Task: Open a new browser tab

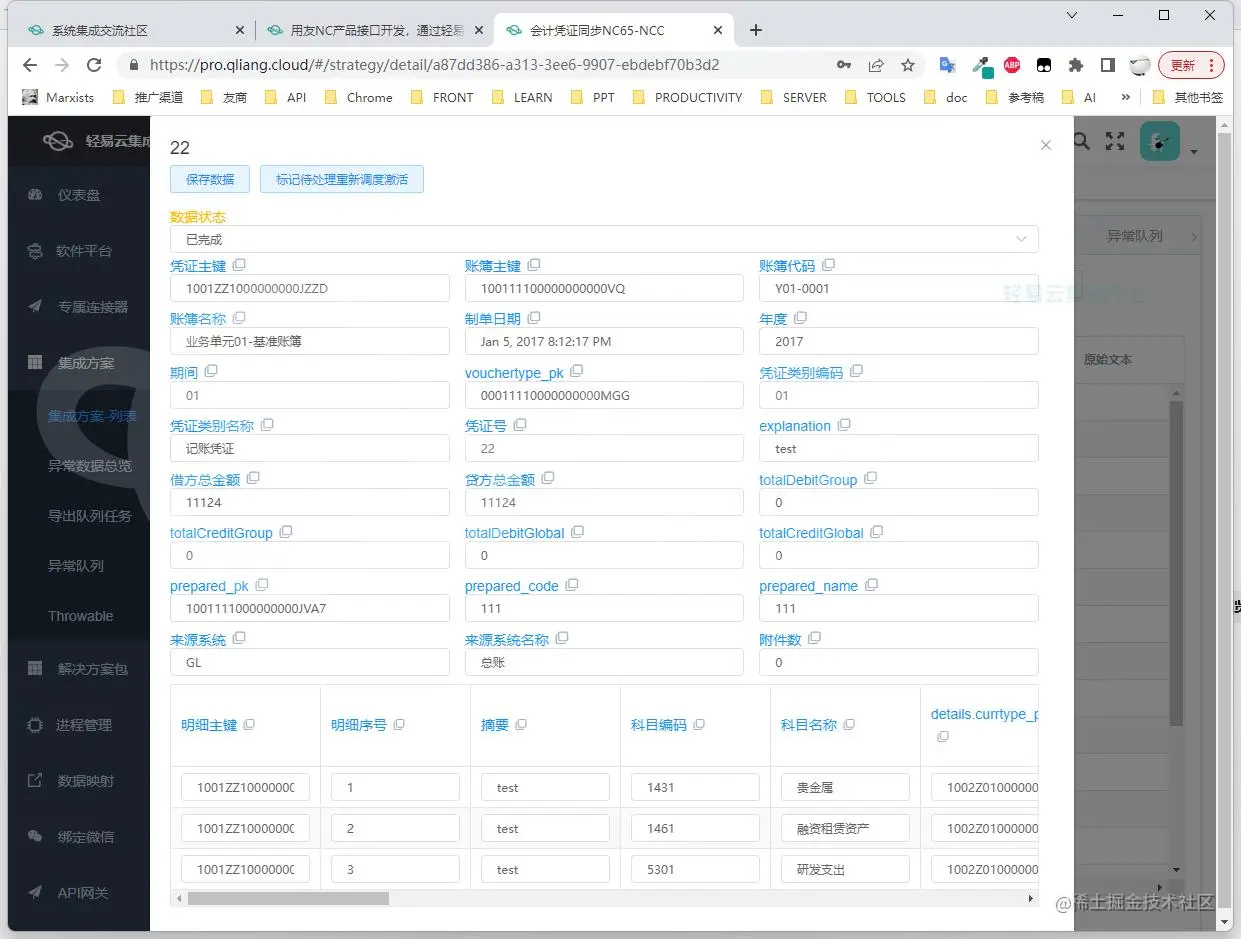Action: pyautogui.click(x=756, y=30)
